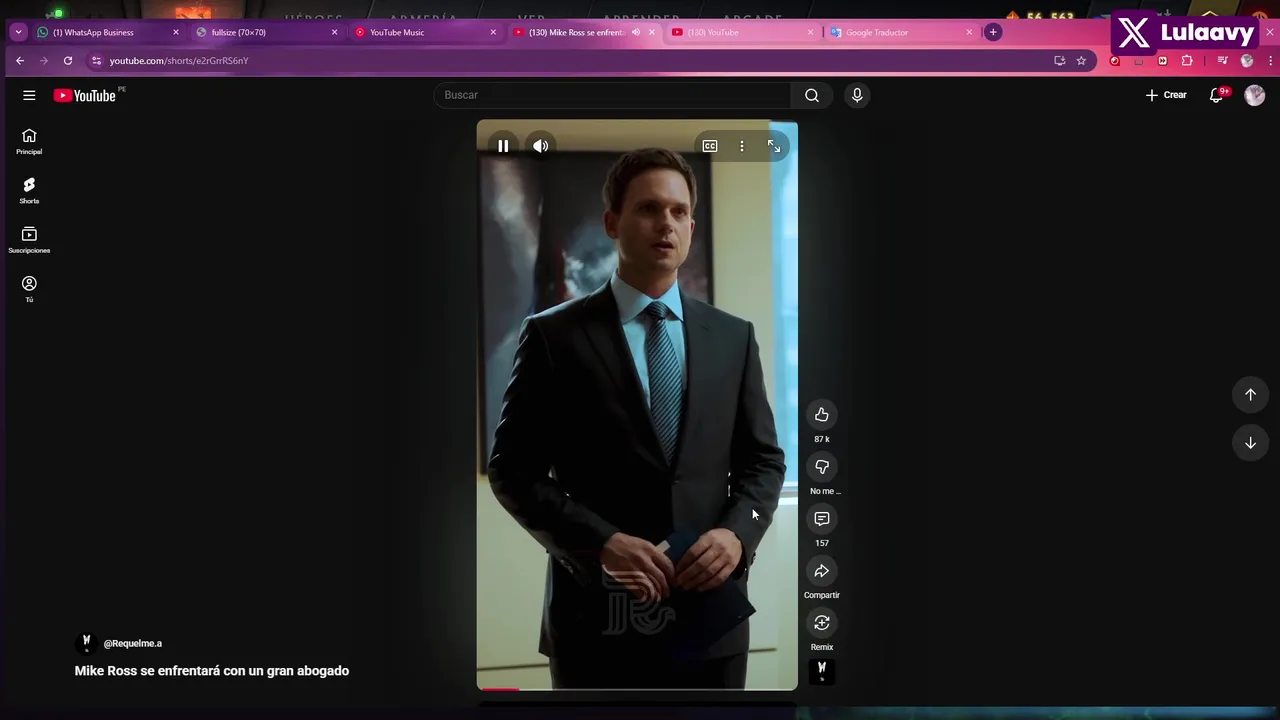
Task: Click the @Requelme.a channel avatar
Action: (x=86, y=643)
